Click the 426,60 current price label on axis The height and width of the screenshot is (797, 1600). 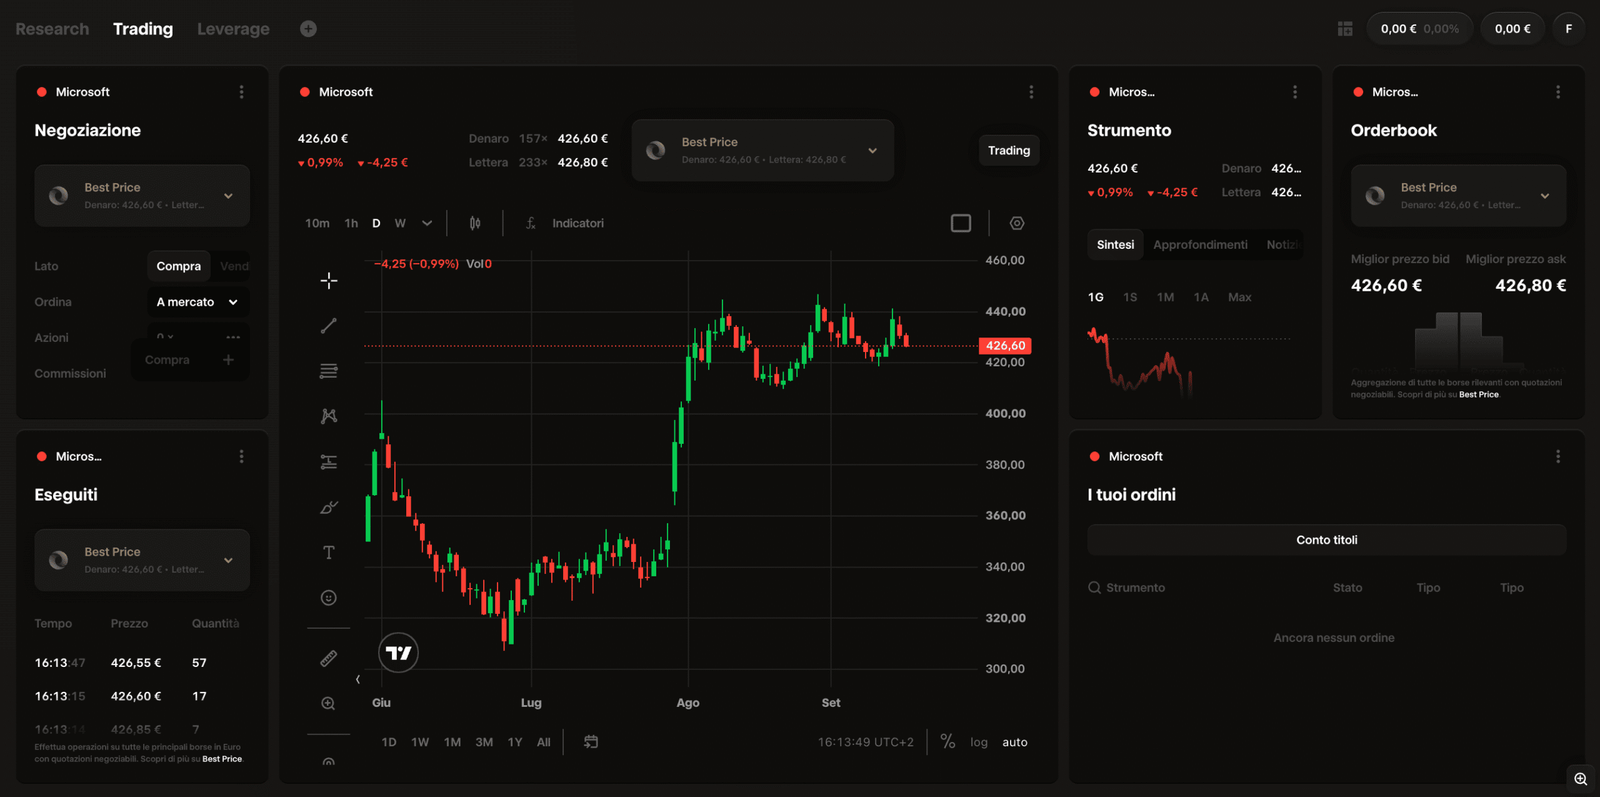pos(1005,346)
